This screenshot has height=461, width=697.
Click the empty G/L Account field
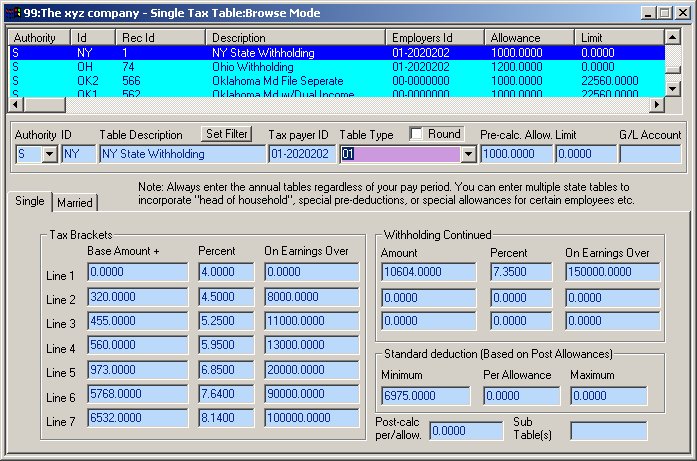[x=648, y=154]
